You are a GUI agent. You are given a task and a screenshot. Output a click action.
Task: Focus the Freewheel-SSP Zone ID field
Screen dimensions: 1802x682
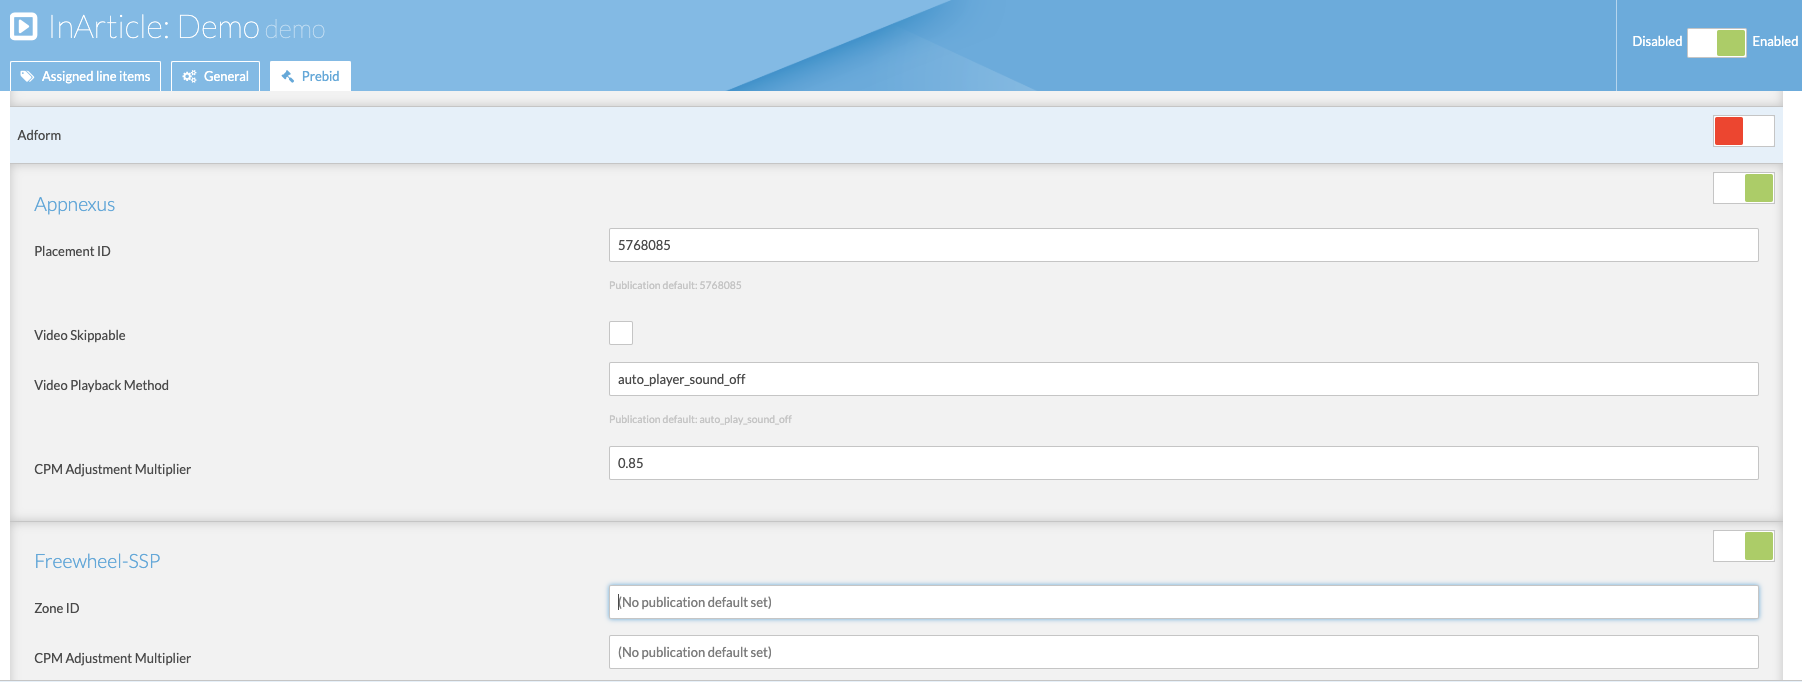click(x=1184, y=602)
